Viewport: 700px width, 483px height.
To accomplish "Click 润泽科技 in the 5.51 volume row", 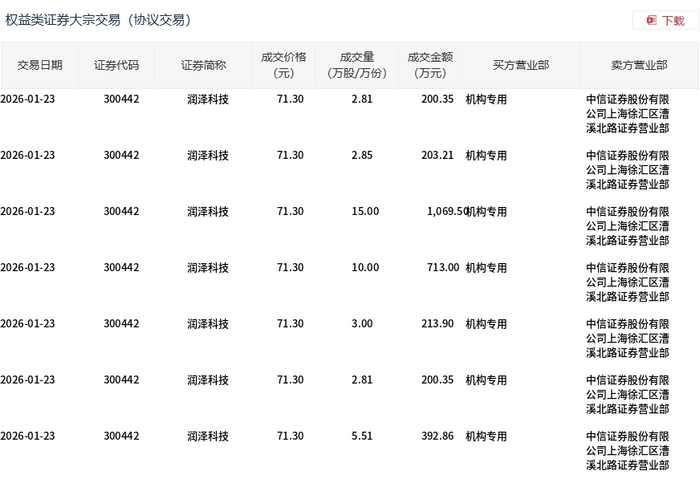I will click(x=208, y=436).
